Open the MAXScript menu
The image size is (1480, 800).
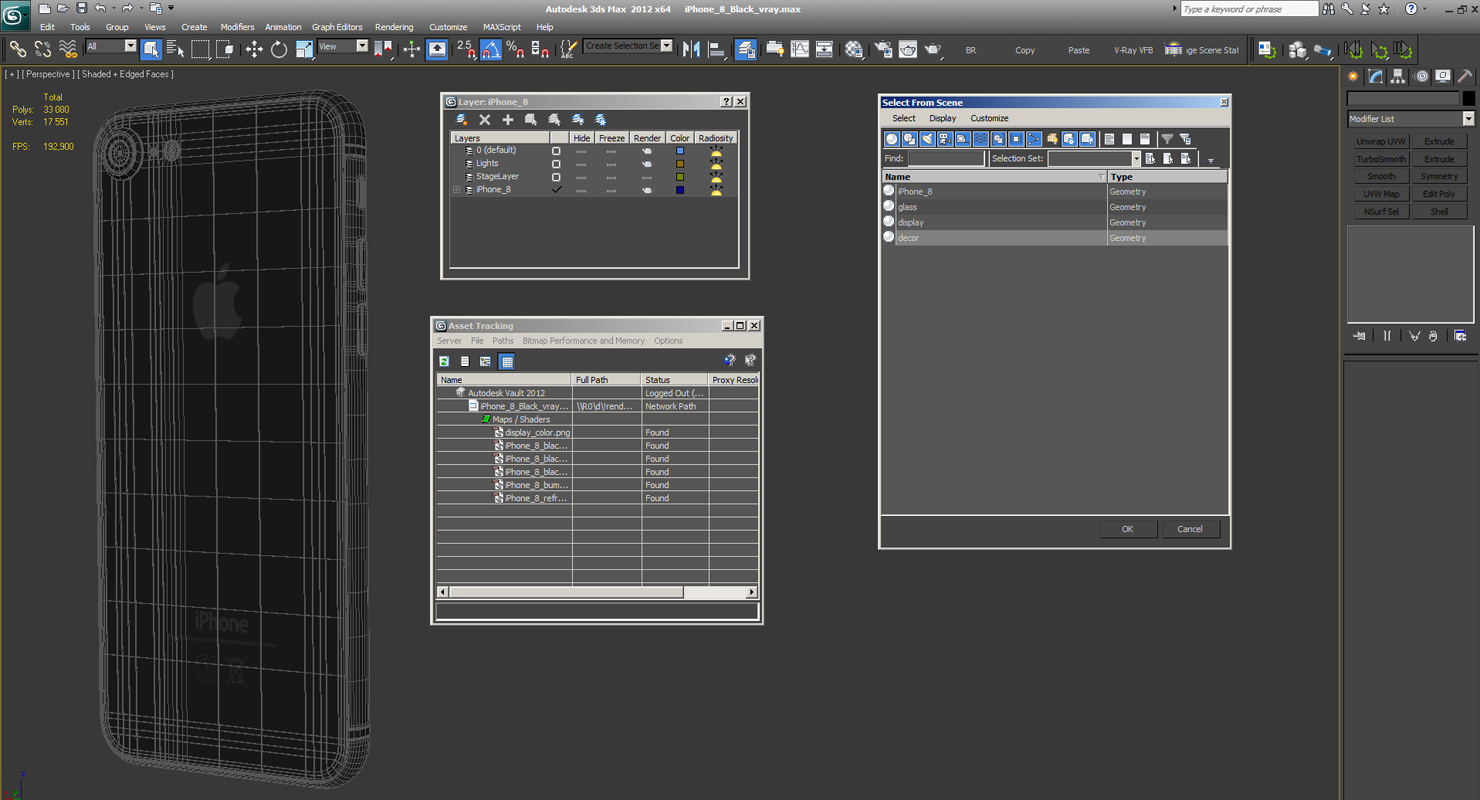point(502,27)
